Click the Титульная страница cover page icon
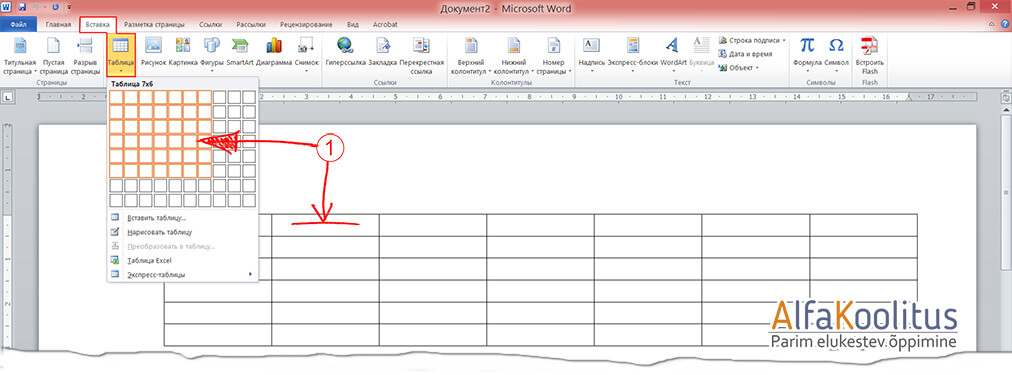This screenshot has height=375, width=1012. click(20, 46)
